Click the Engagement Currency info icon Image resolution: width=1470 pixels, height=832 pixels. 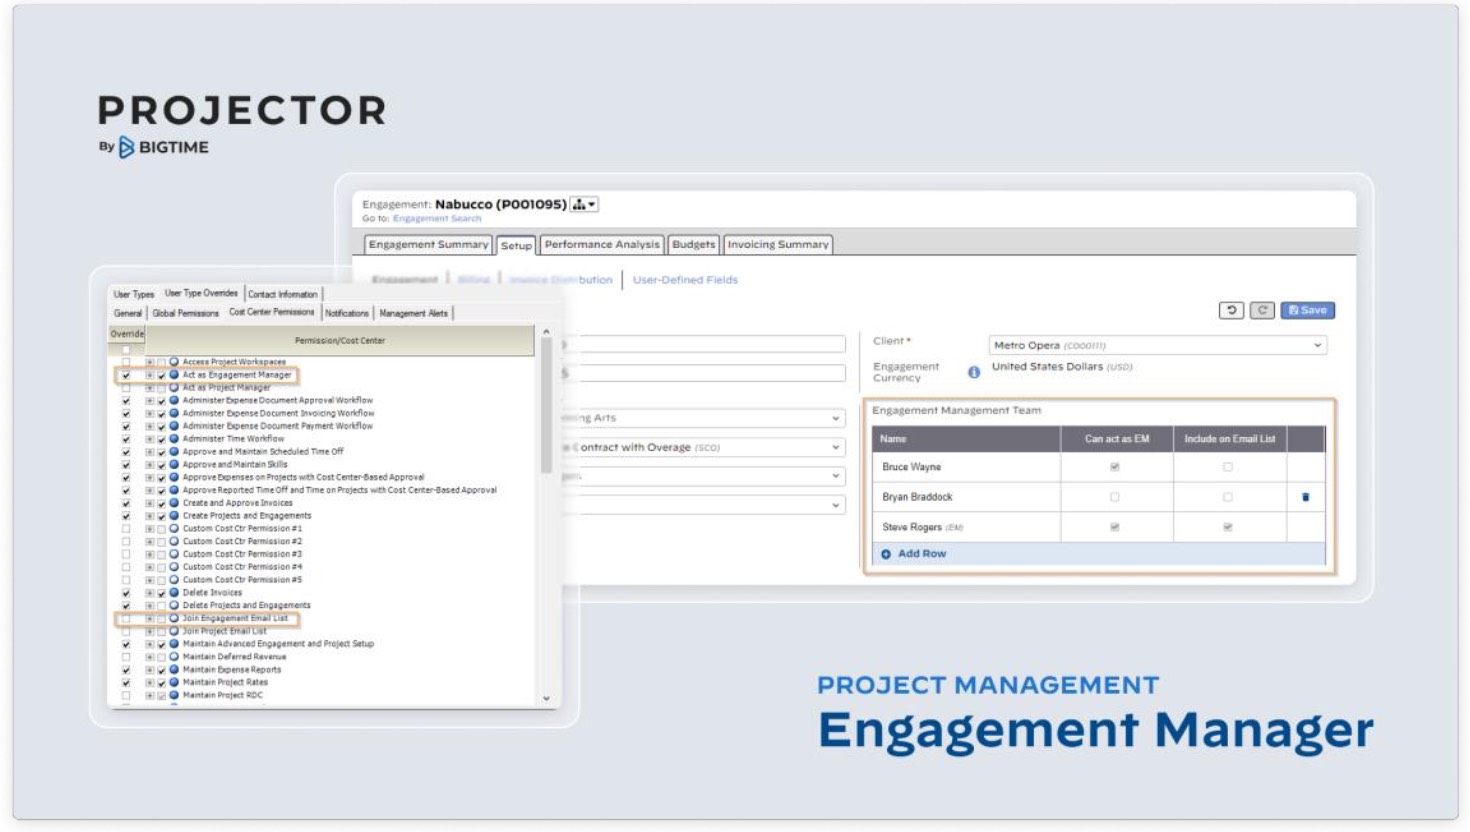coord(973,372)
